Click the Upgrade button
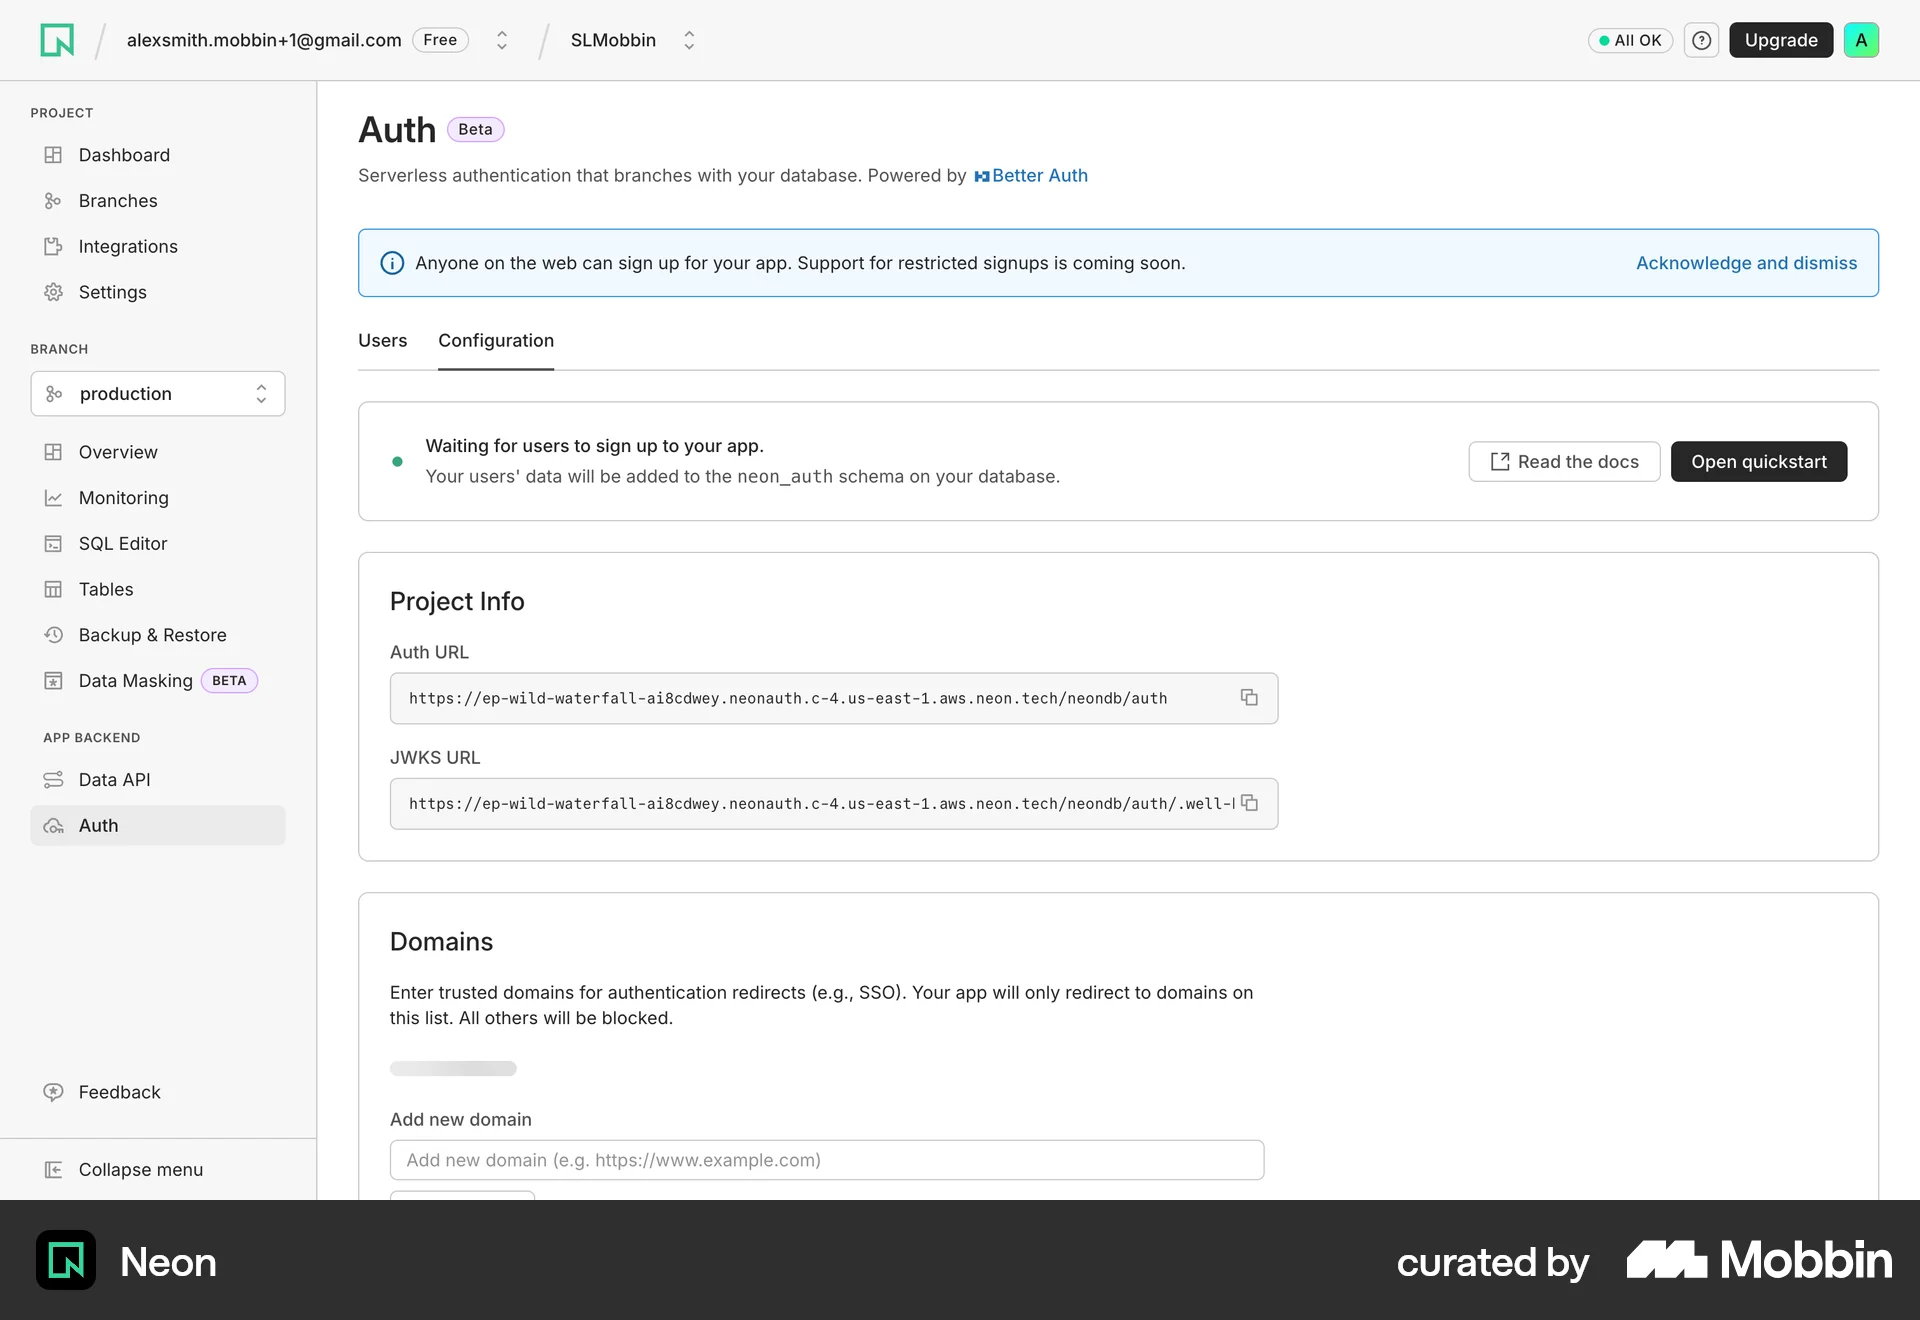The height and width of the screenshot is (1320, 1920). pos(1781,40)
